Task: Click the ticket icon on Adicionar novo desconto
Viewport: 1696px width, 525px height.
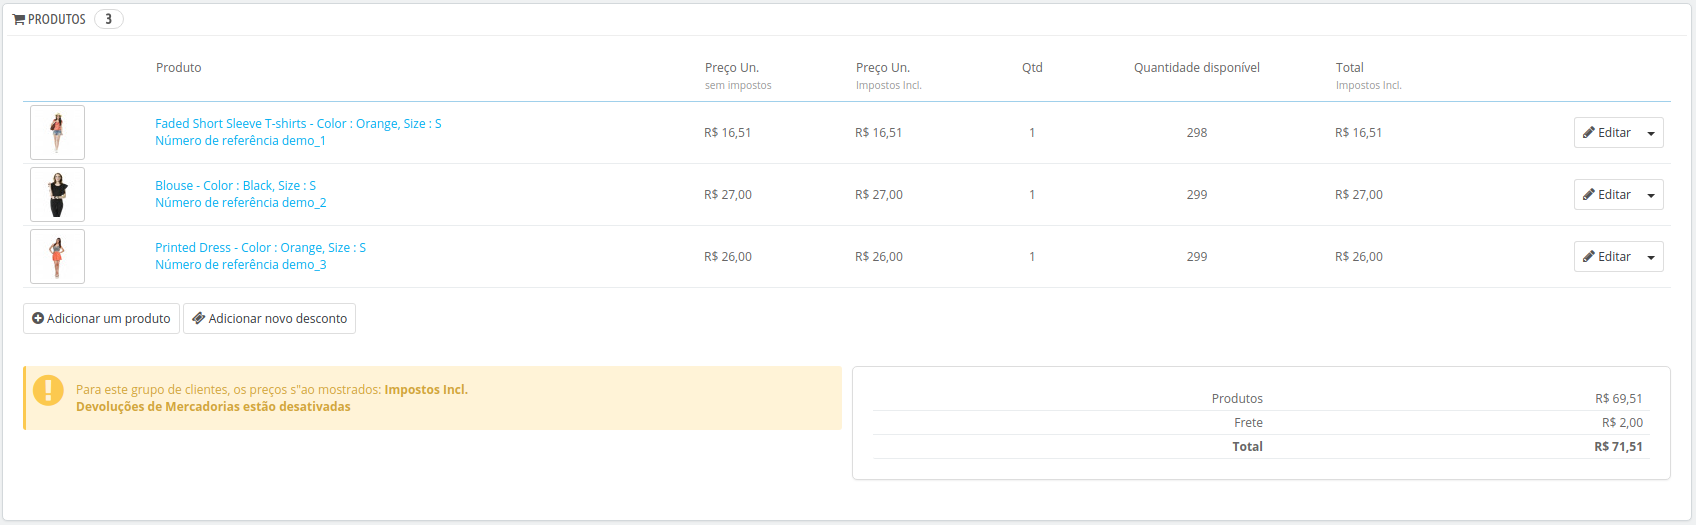Action: (x=199, y=318)
